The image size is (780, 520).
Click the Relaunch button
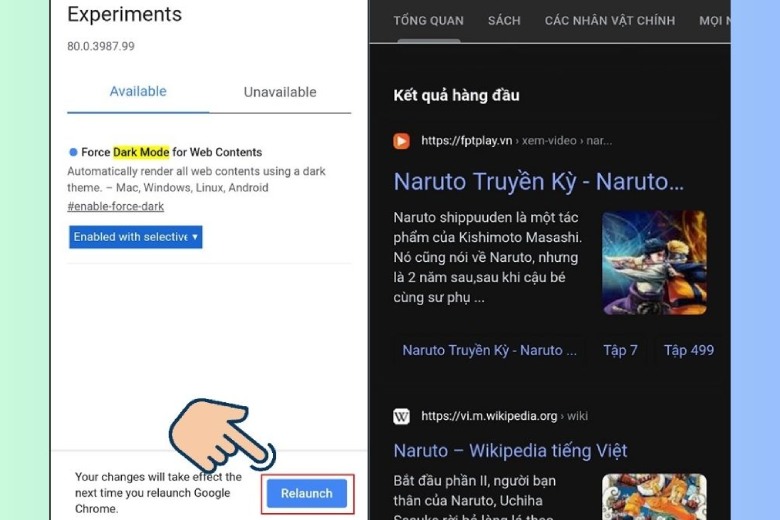click(x=307, y=493)
